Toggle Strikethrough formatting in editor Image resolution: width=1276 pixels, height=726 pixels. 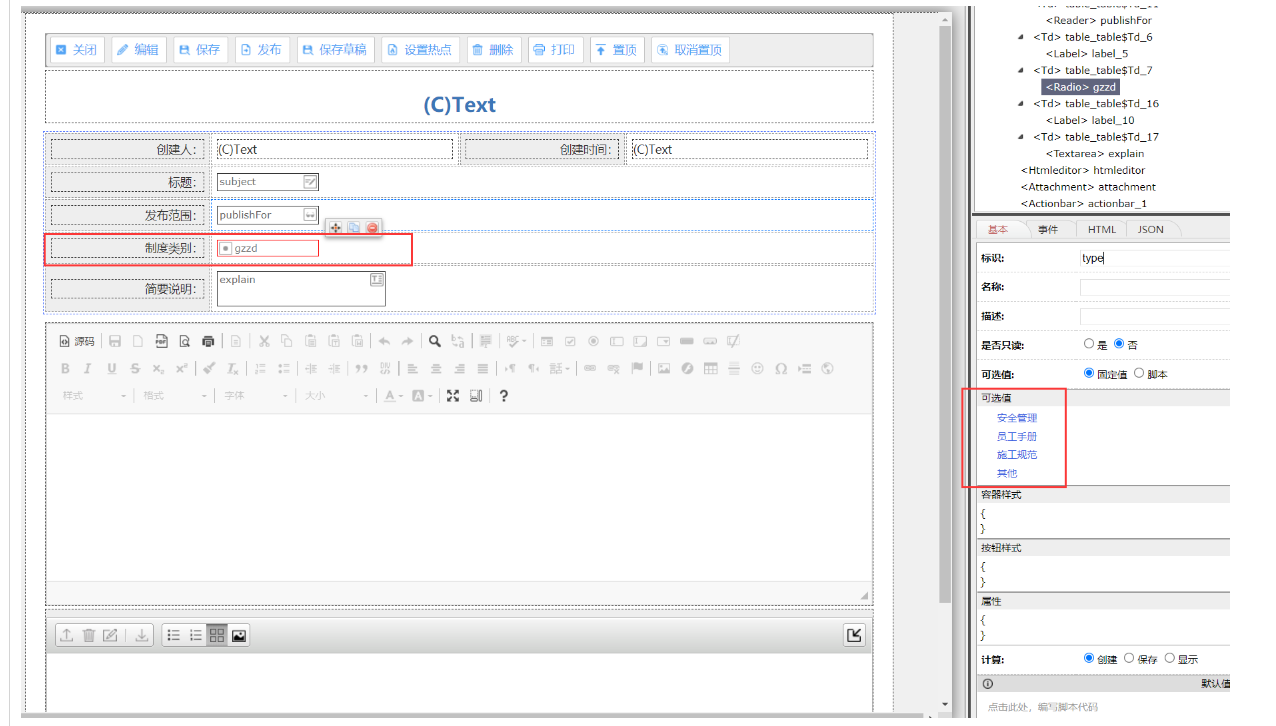coord(135,368)
